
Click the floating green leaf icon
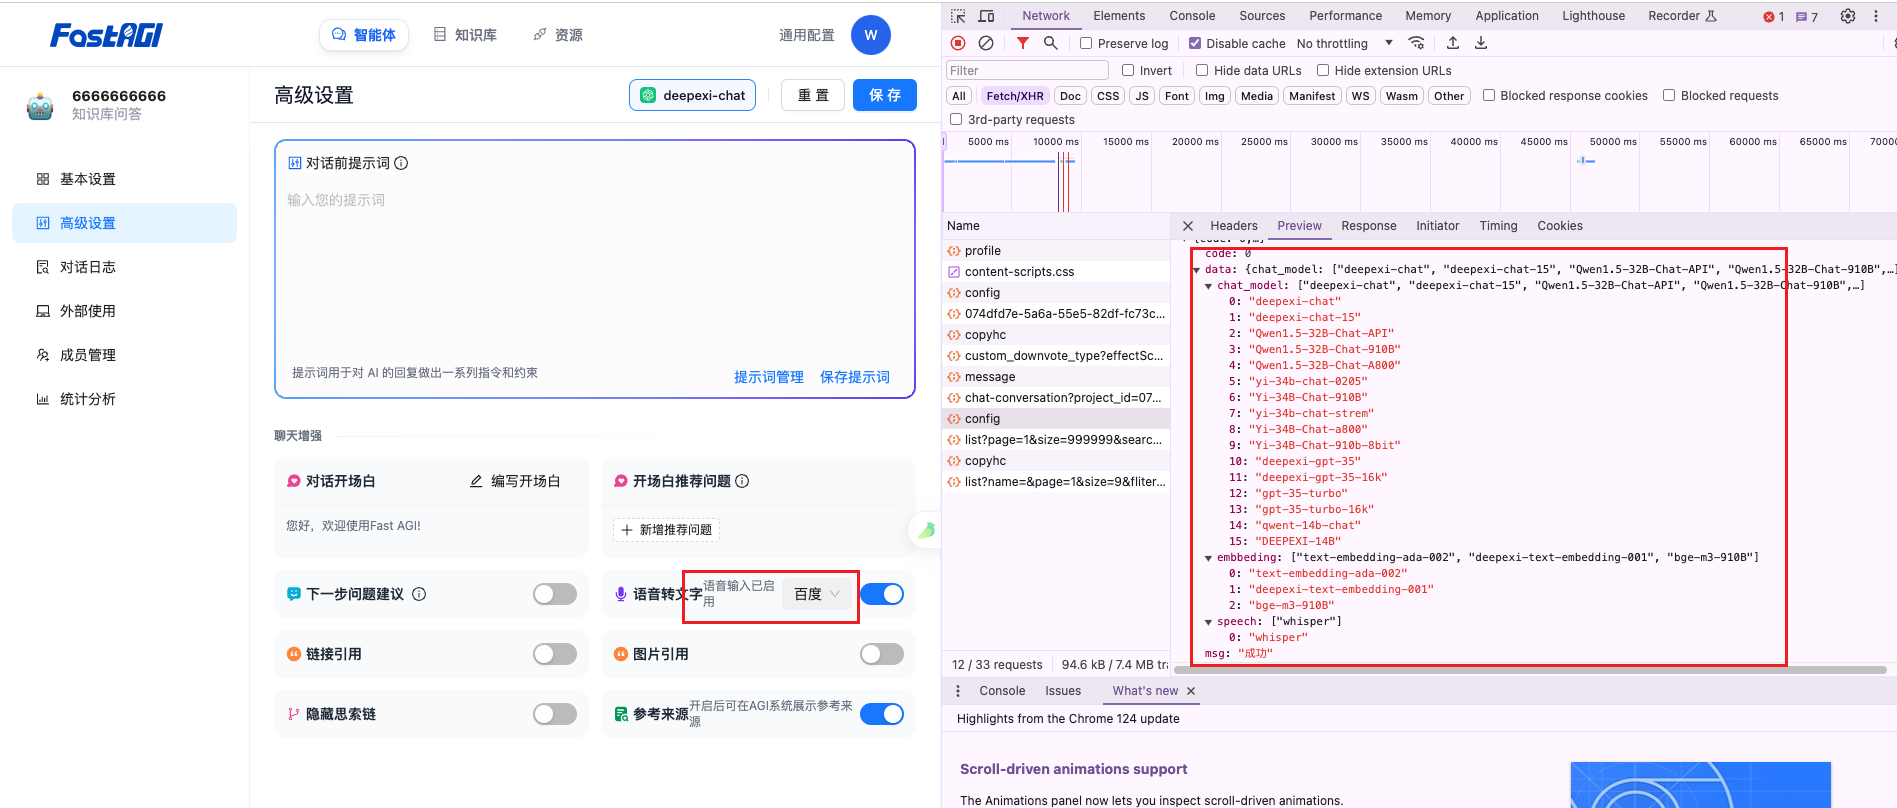click(x=926, y=530)
